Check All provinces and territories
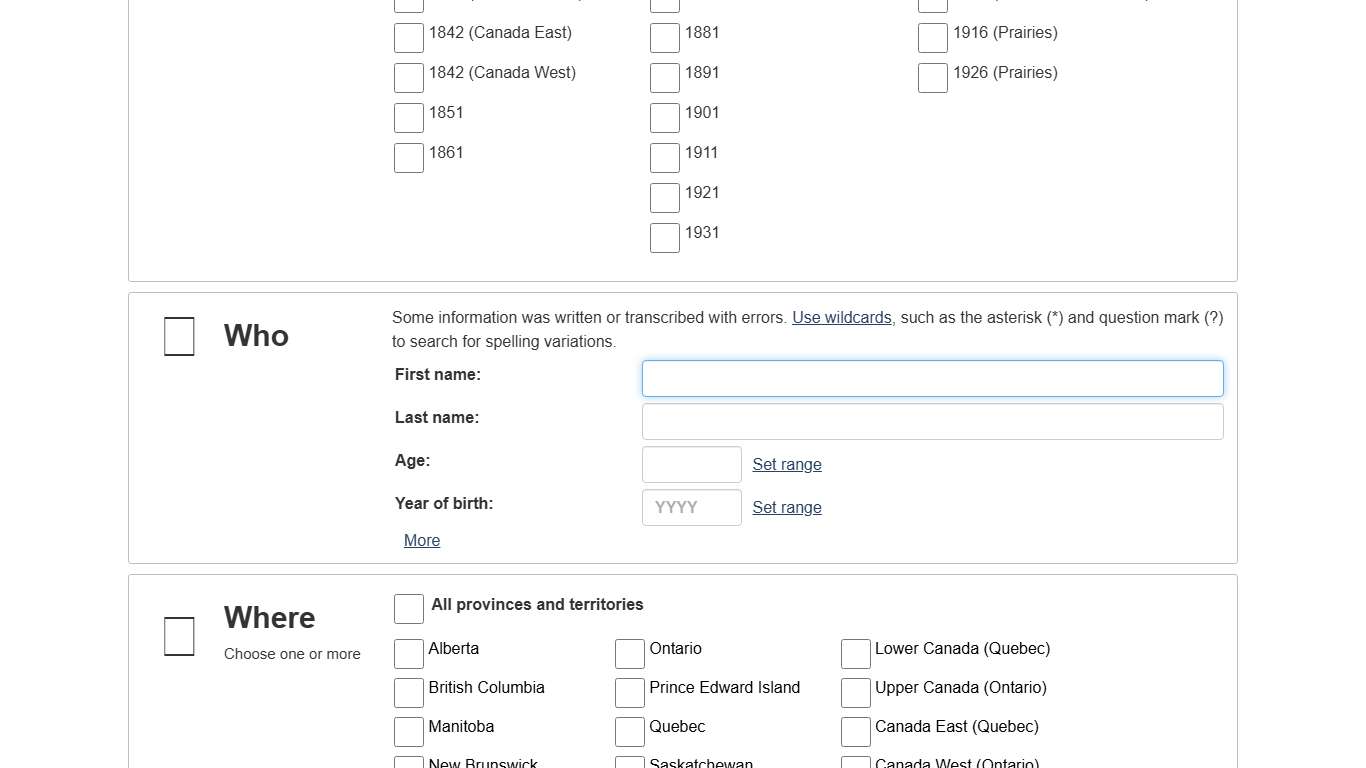 click(408, 608)
